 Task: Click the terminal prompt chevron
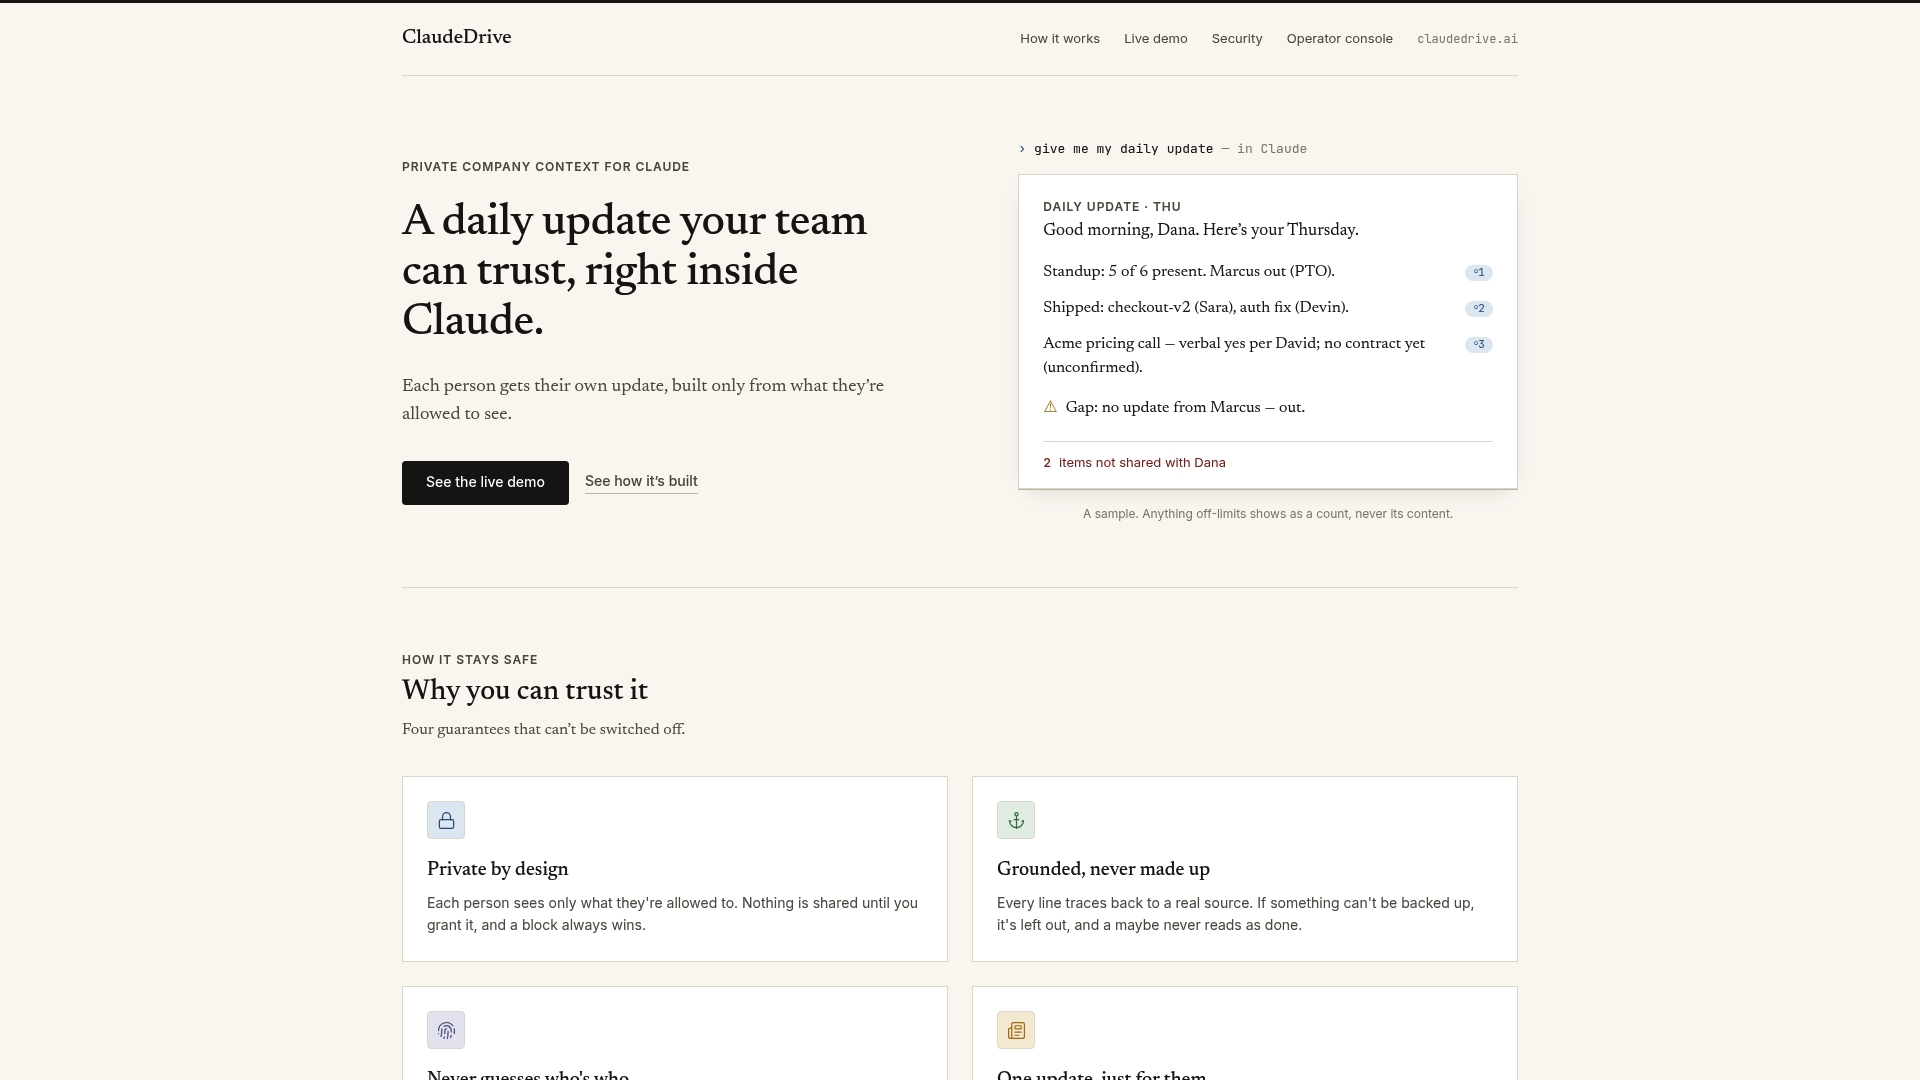pyautogui.click(x=1022, y=149)
